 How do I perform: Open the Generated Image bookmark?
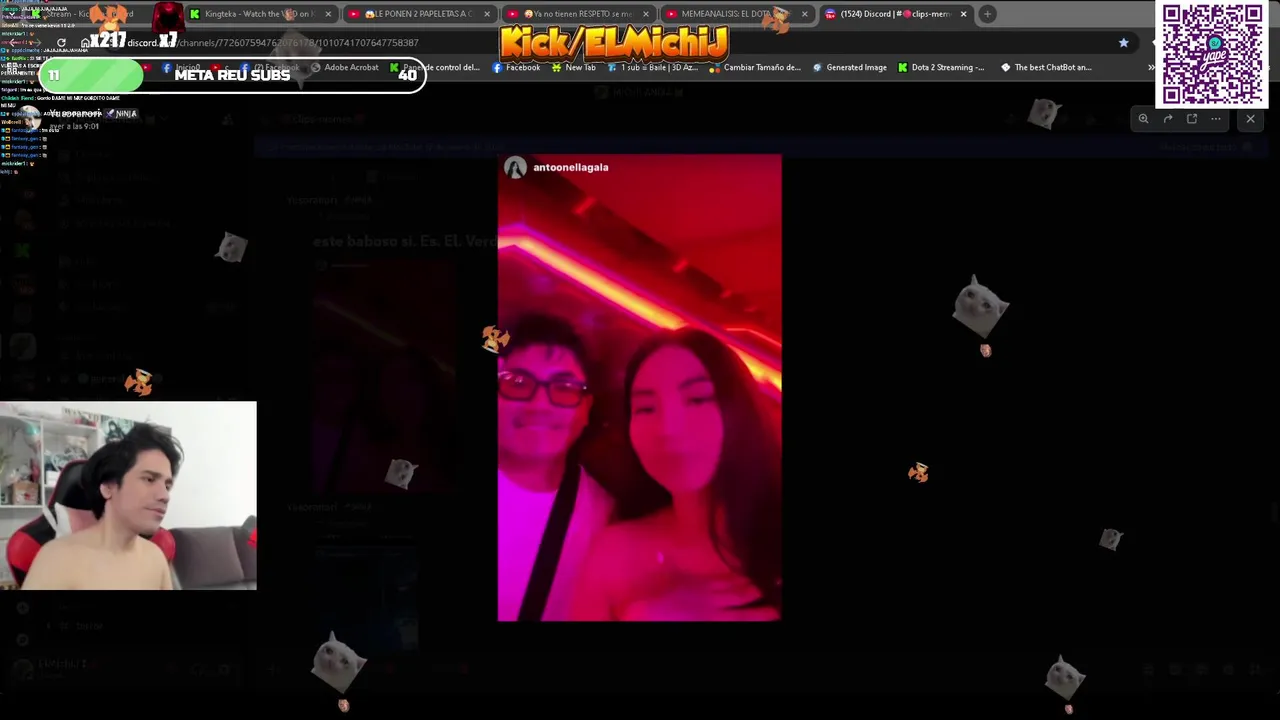click(849, 67)
